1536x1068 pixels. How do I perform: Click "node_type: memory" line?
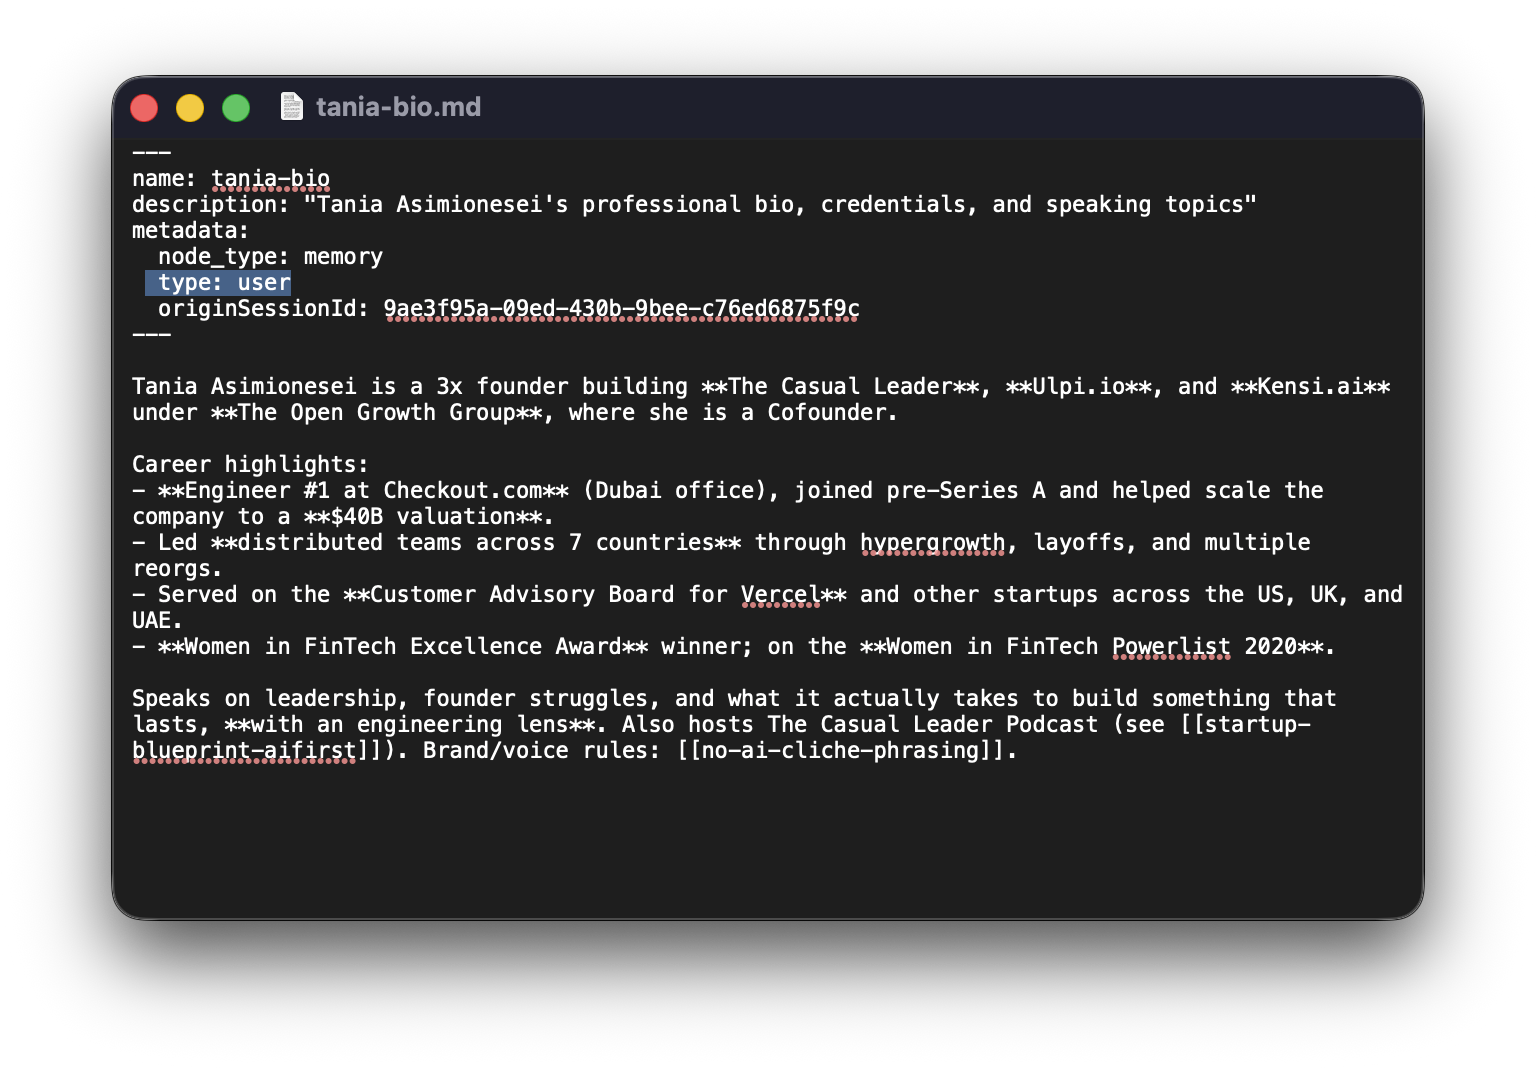[270, 257]
